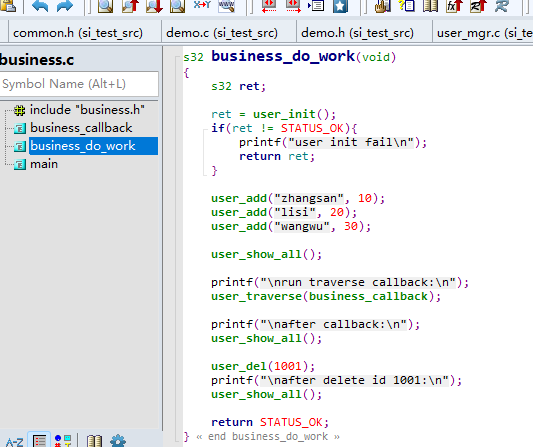533x447 pixels.
Task: Open the Search (magnifier) tool in toolbar
Action: pyautogui.click(x=105, y=6)
